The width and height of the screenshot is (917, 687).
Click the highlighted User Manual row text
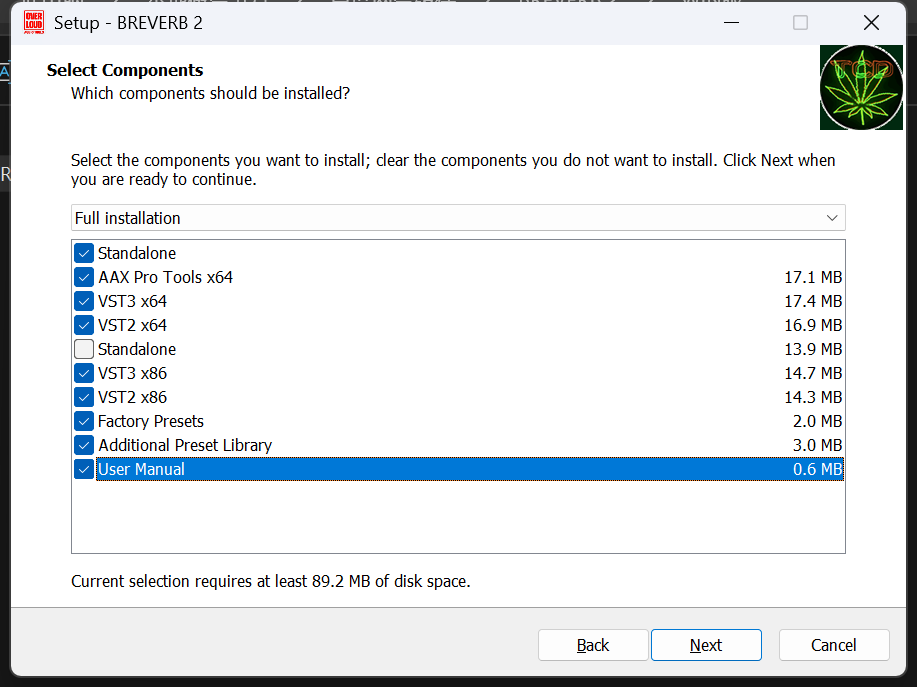point(142,469)
